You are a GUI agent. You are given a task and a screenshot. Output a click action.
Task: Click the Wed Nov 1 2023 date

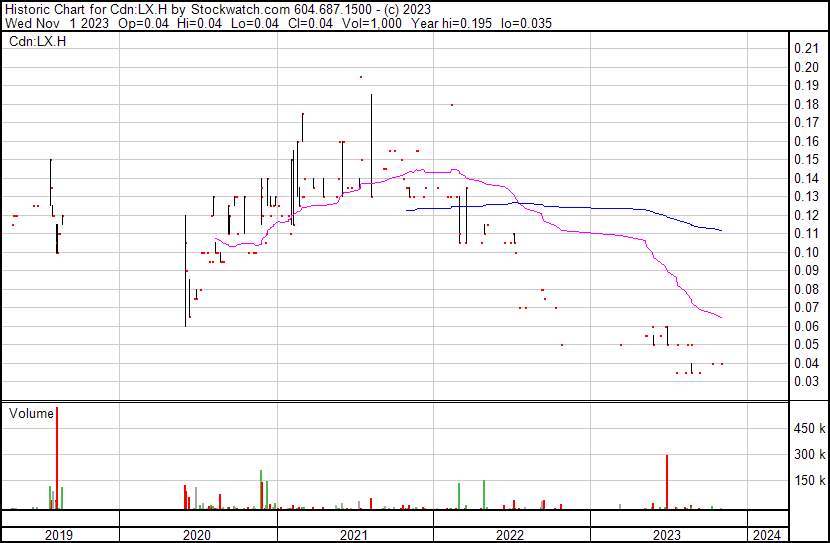(57, 23)
